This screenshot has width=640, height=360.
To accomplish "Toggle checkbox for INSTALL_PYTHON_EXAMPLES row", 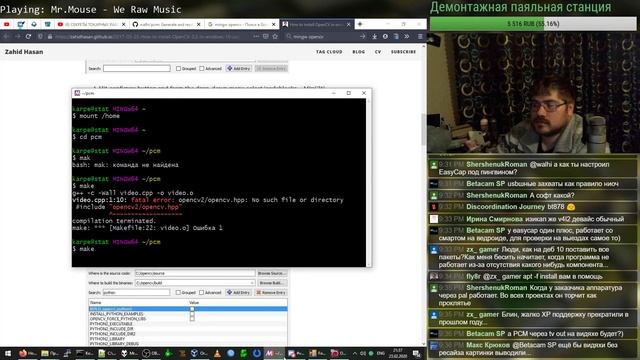I will (192, 314).
